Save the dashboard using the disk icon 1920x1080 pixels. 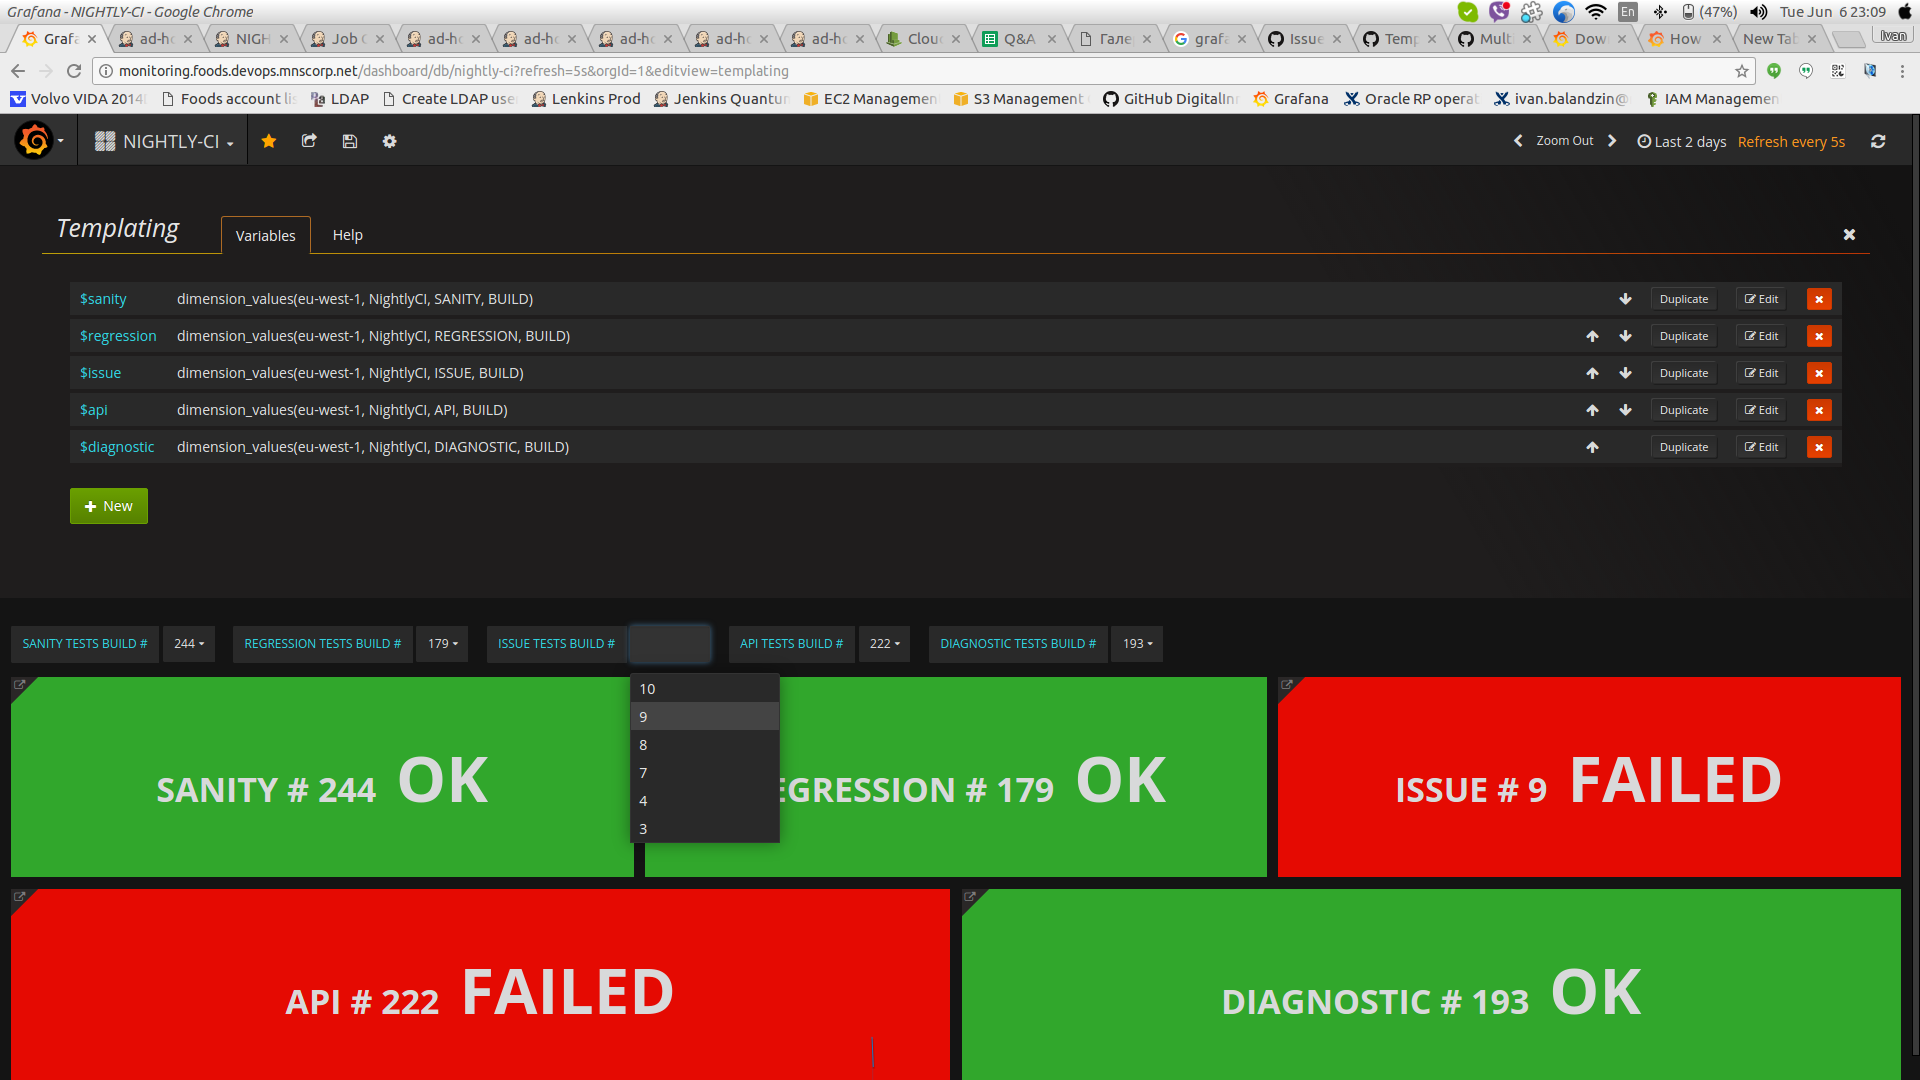click(x=349, y=141)
